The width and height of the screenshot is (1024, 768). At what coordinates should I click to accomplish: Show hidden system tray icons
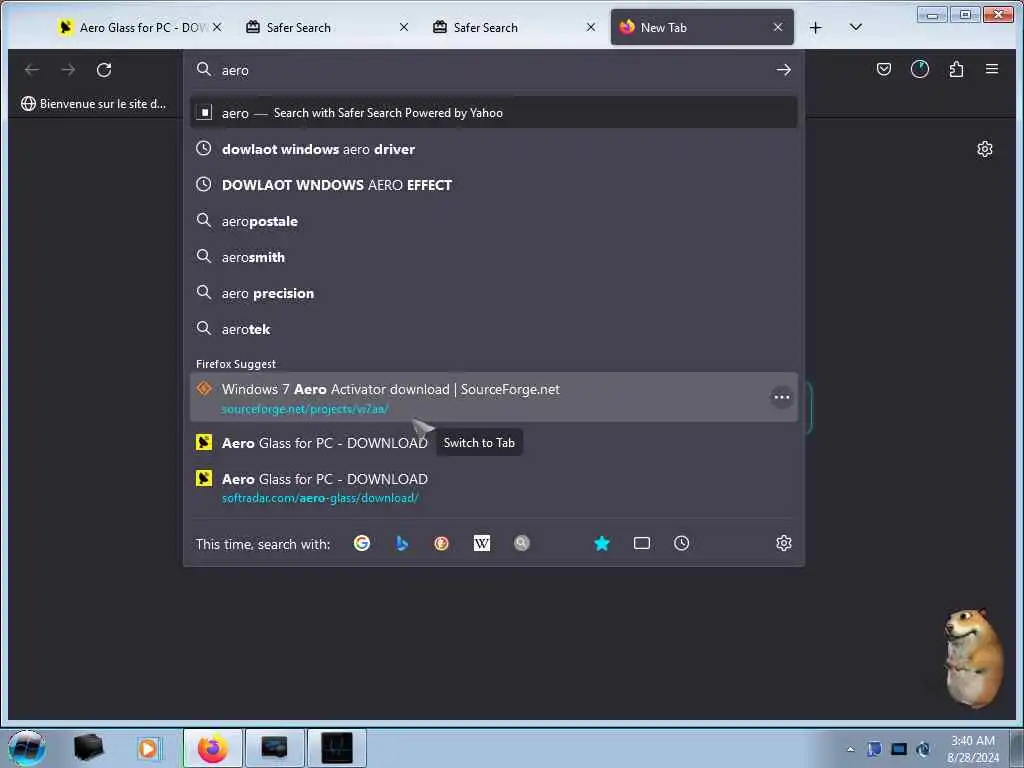click(850, 749)
